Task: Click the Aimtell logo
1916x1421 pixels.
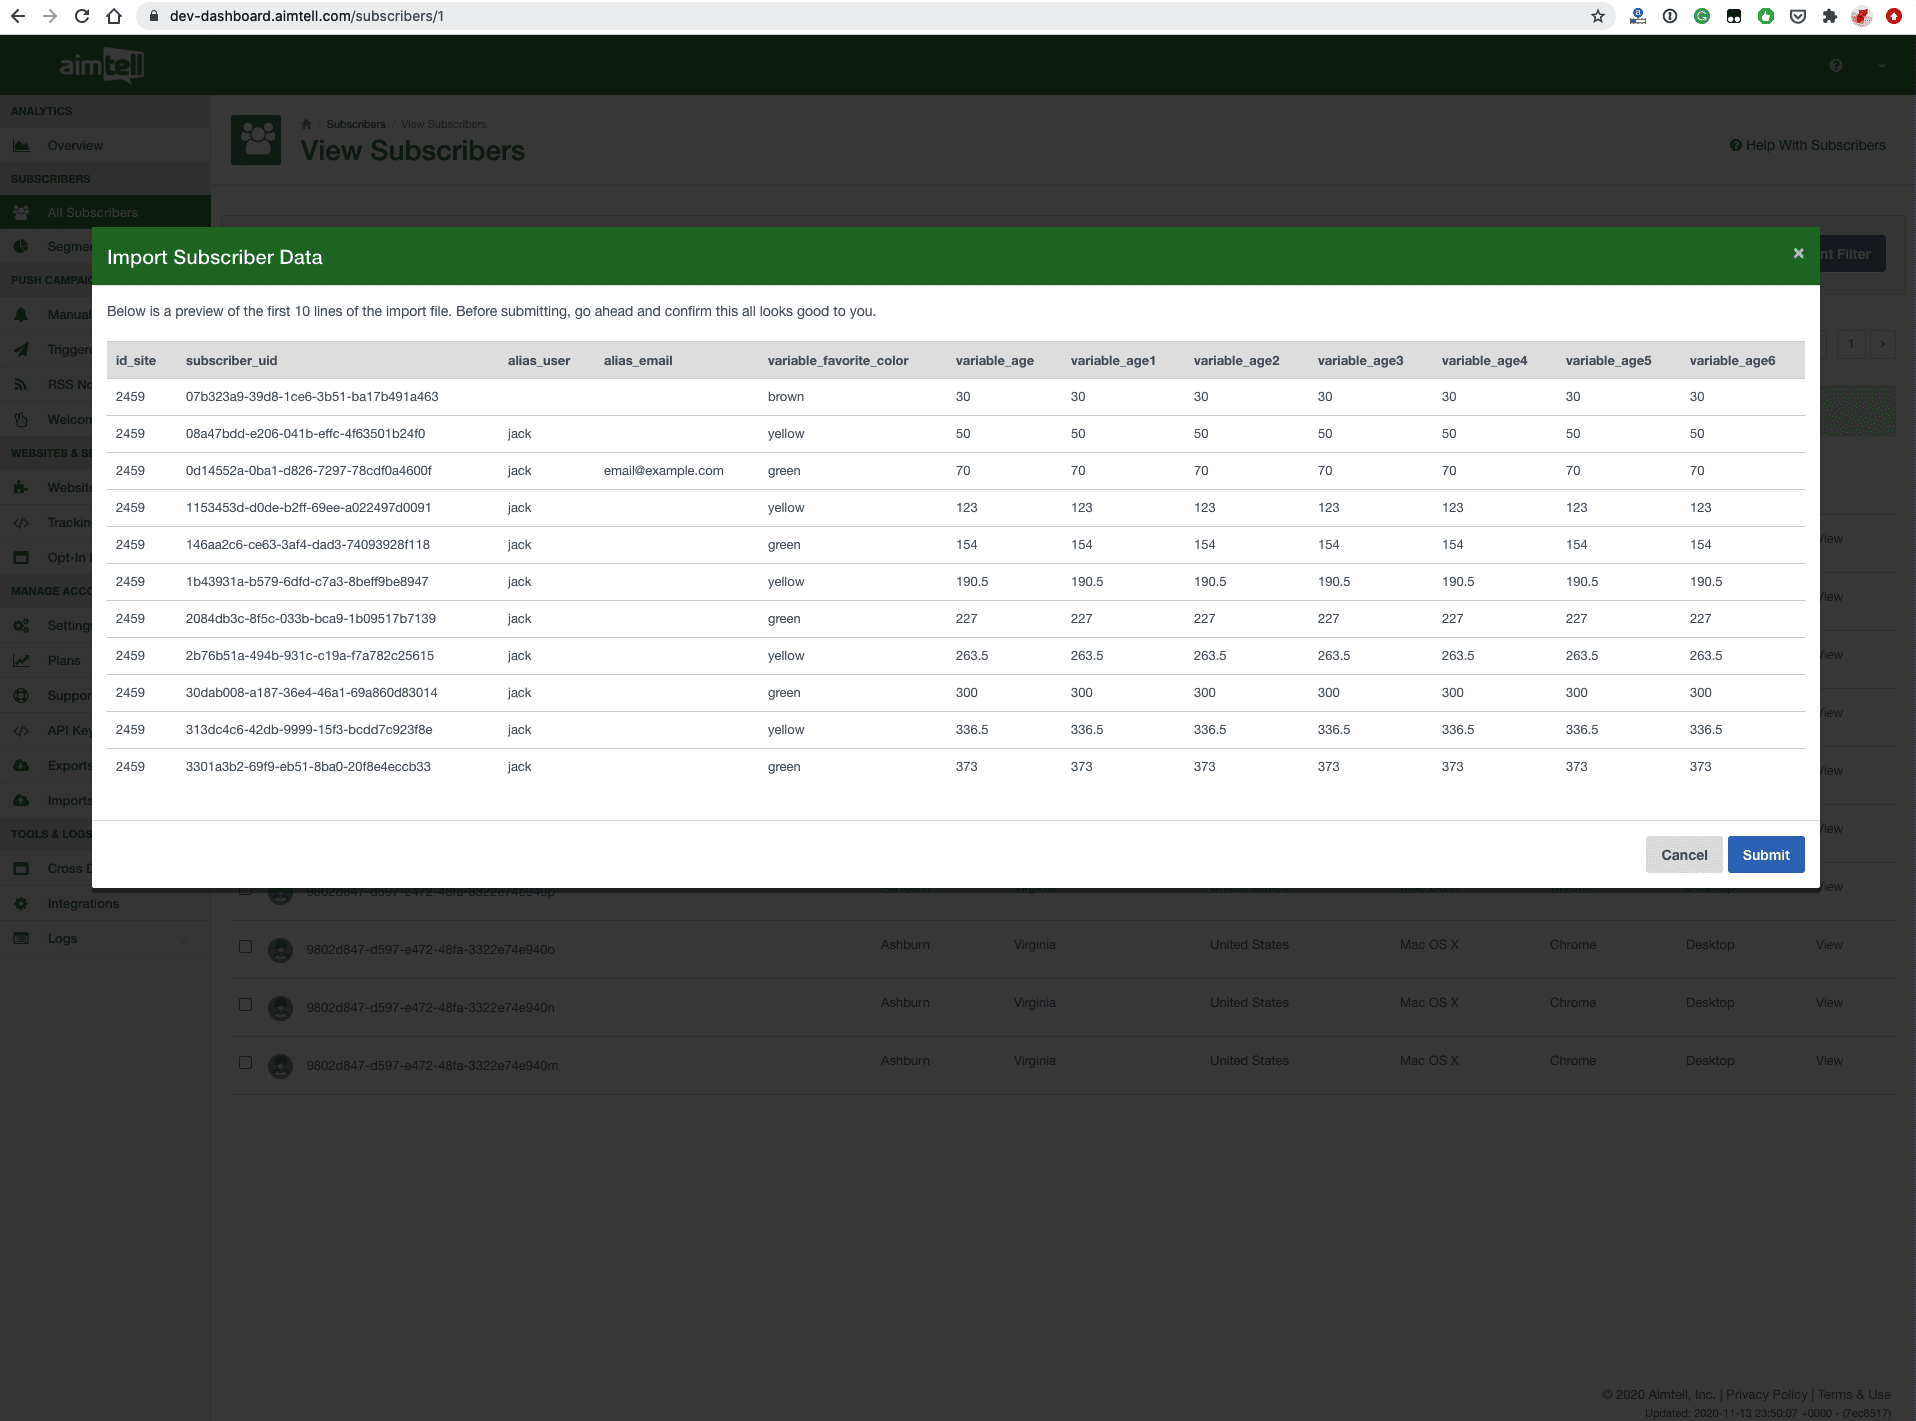Action: pyautogui.click(x=101, y=66)
